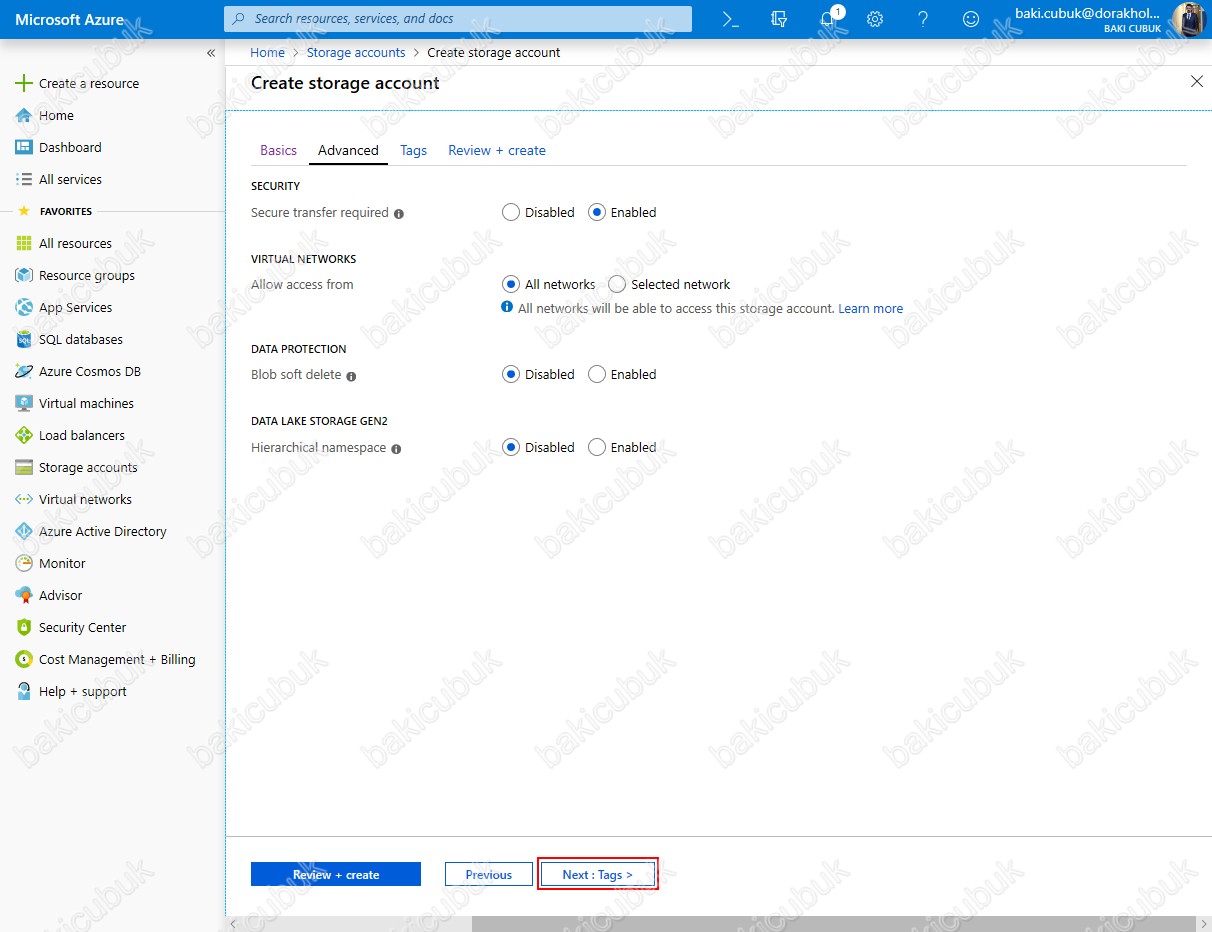Click info icon next to Blob soft delete
This screenshot has height=932, width=1212.
point(351,376)
